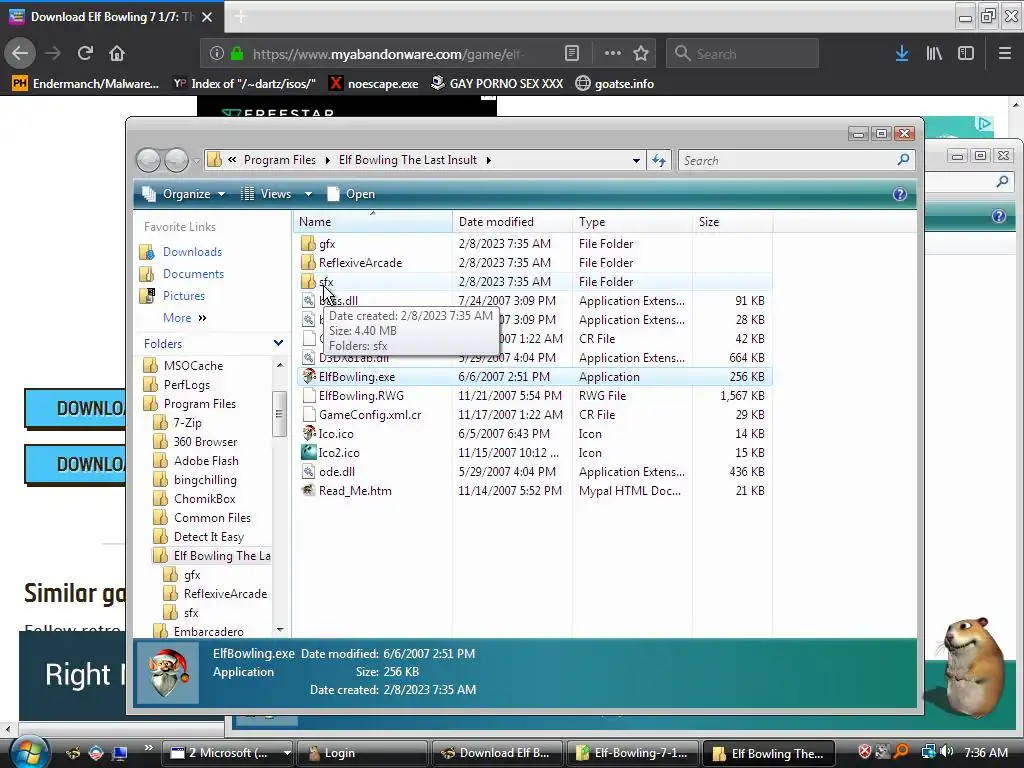Expand the 2 Microsoft taskbar group arrow

[287, 753]
